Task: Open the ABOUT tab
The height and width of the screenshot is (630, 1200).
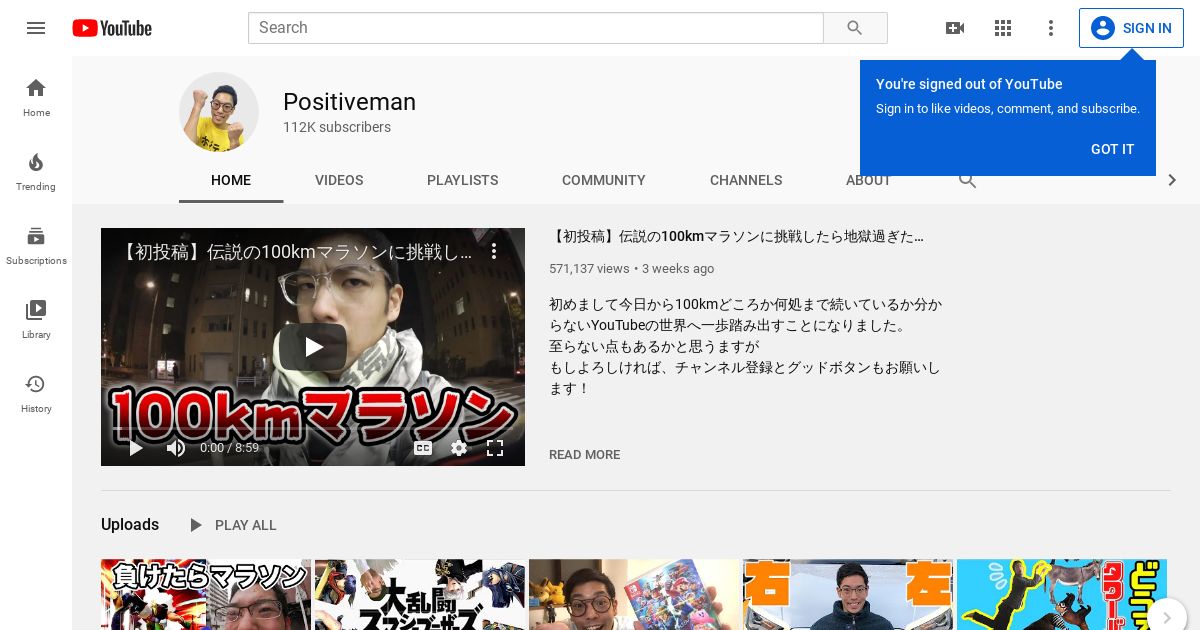Action: tap(868, 183)
